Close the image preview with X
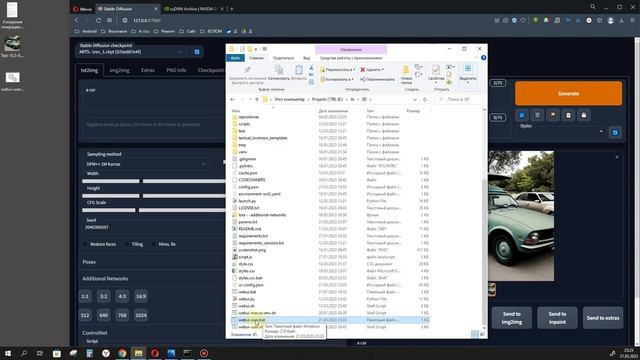This screenshot has height=360, width=640. 617,157
